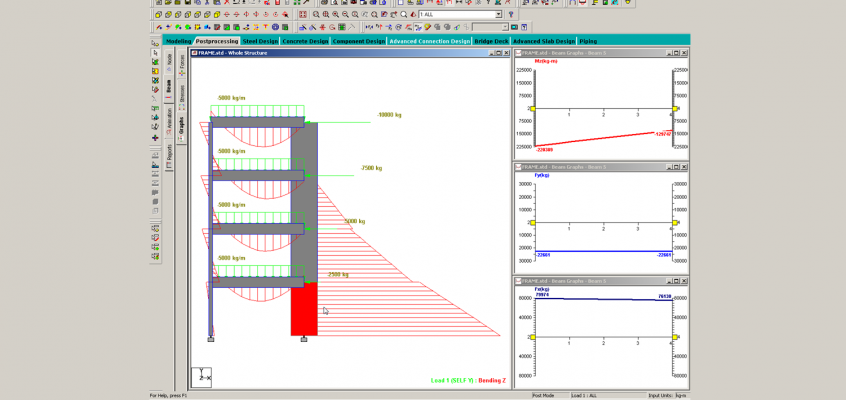Viewport: 846px width, 400px height.
Task: Display whole structure using the red frame icon
Action: tap(303, 15)
